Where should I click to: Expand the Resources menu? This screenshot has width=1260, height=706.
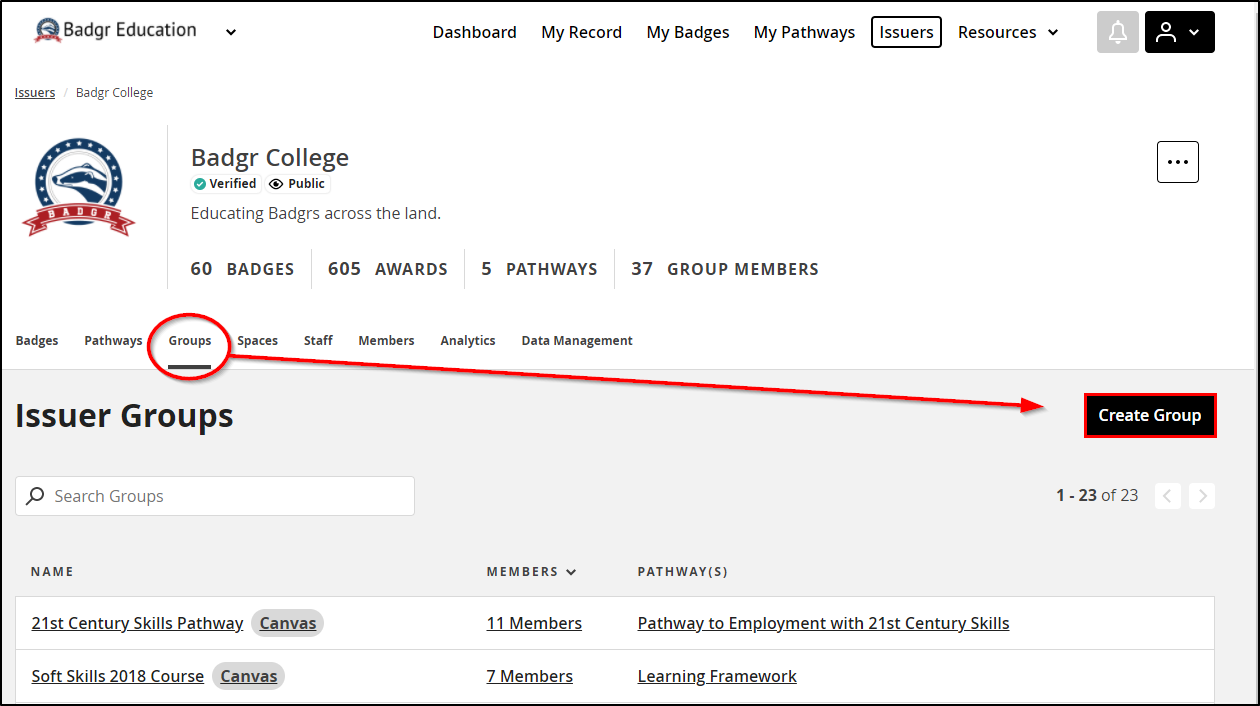1008,32
